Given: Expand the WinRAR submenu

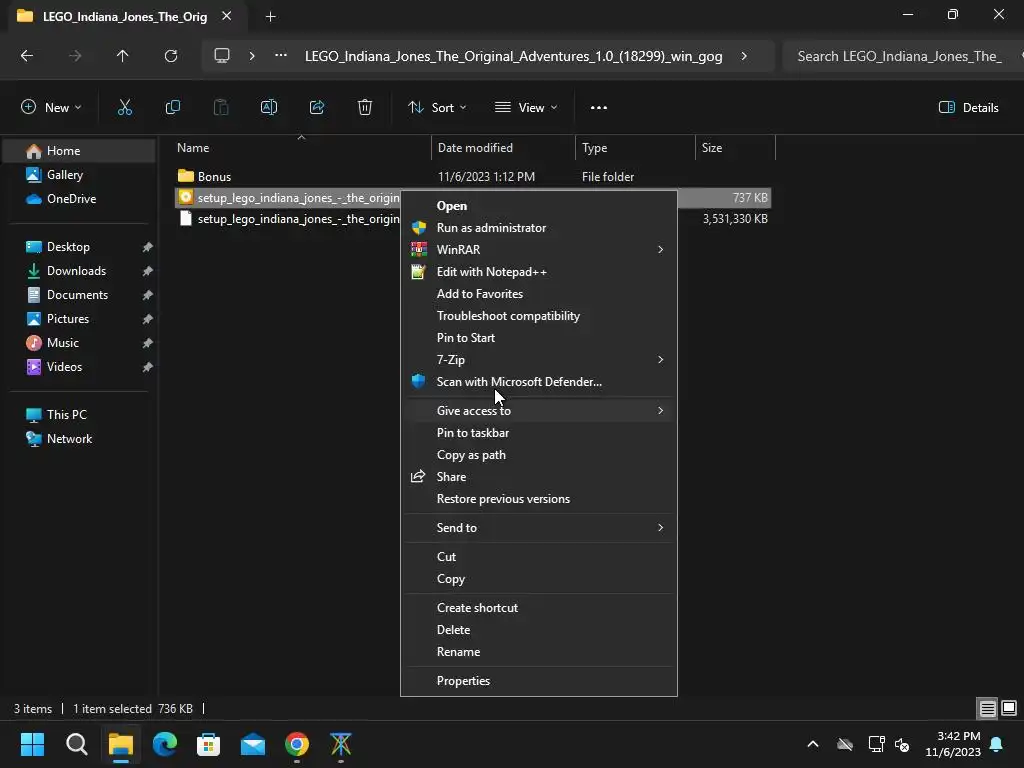Looking at the screenshot, I should (660, 249).
